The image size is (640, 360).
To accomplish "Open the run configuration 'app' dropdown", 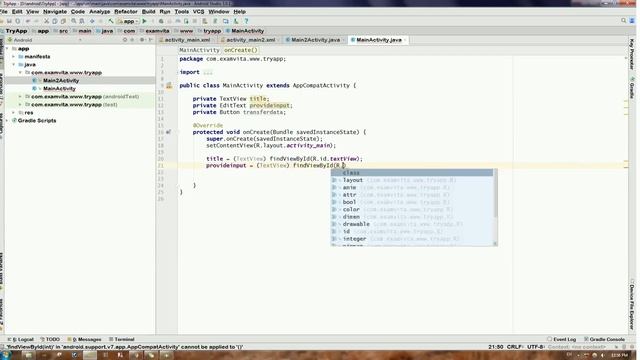I will [128, 21].
